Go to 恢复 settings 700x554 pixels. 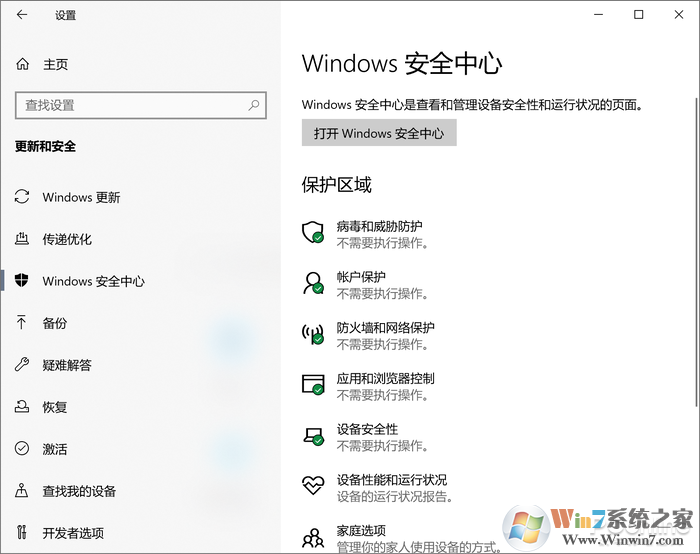coord(54,406)
